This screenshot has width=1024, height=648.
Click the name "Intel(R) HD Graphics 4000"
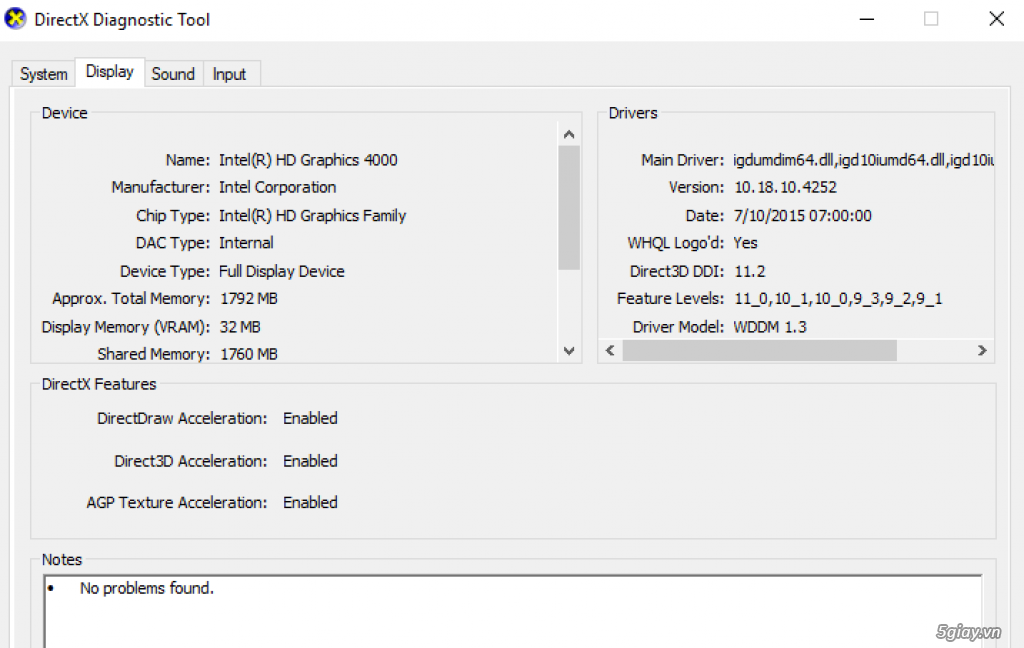tap(308, 160)
